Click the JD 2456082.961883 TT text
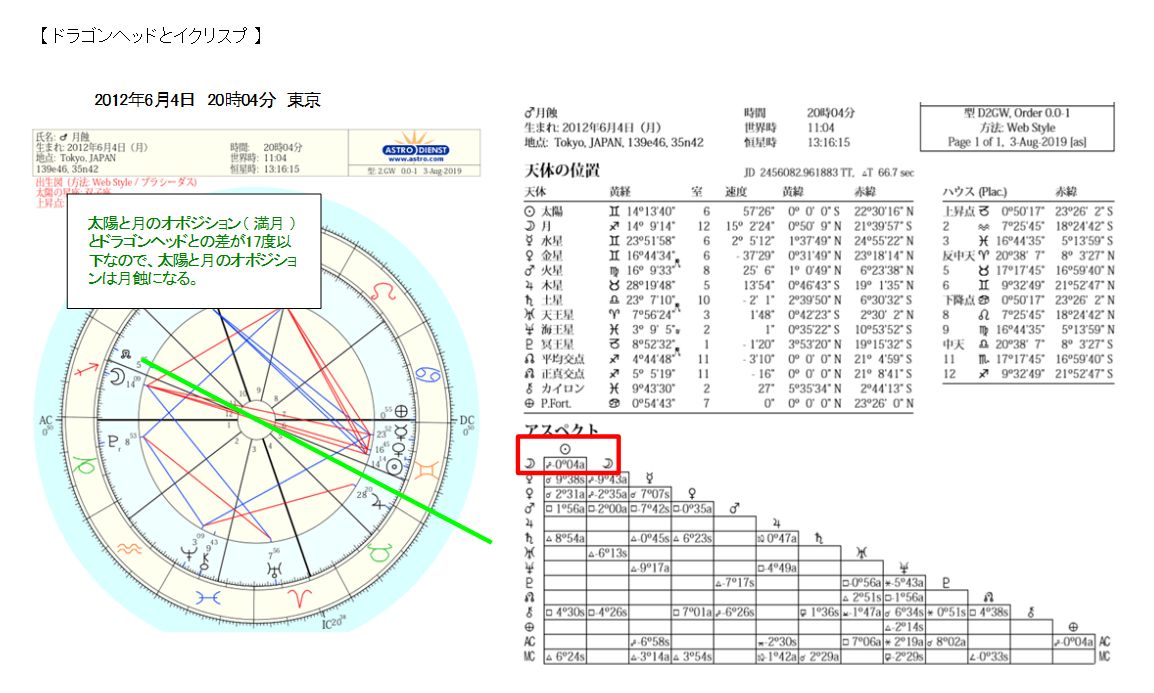This screenshot has width=1154, height=693. (799, 173)
